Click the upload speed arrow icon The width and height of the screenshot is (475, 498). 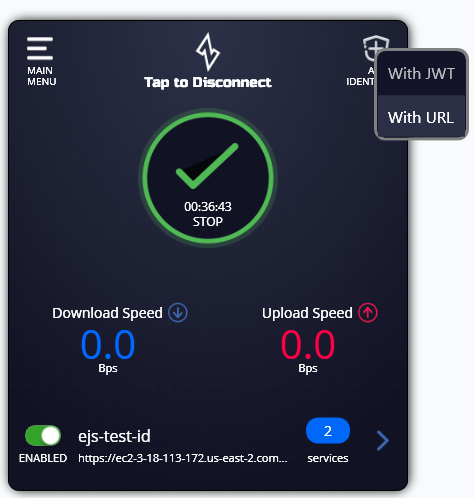pyautogui.click(x=368, y=313)
